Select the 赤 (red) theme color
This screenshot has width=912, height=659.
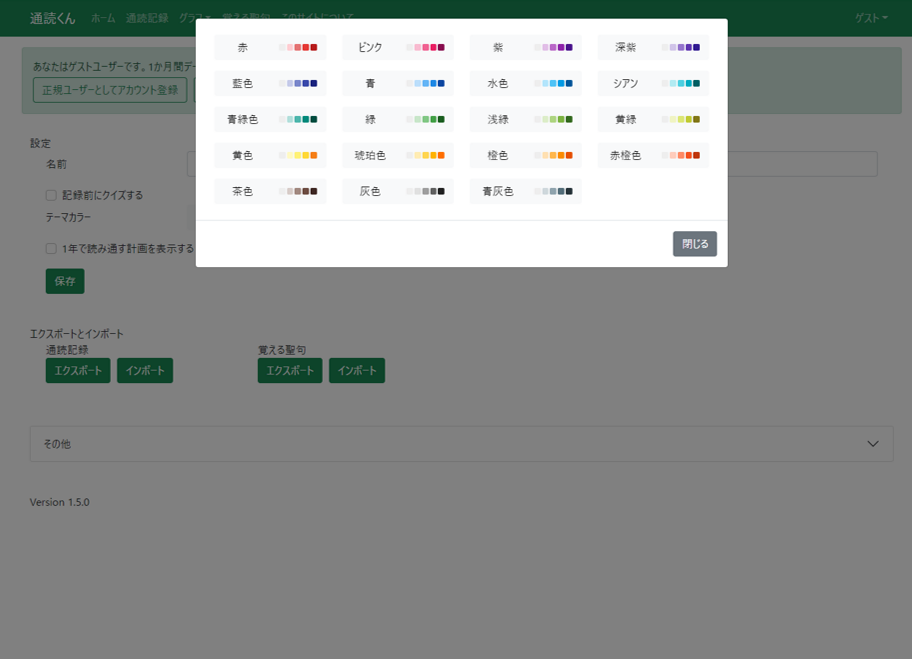click(x=270, y=48)
